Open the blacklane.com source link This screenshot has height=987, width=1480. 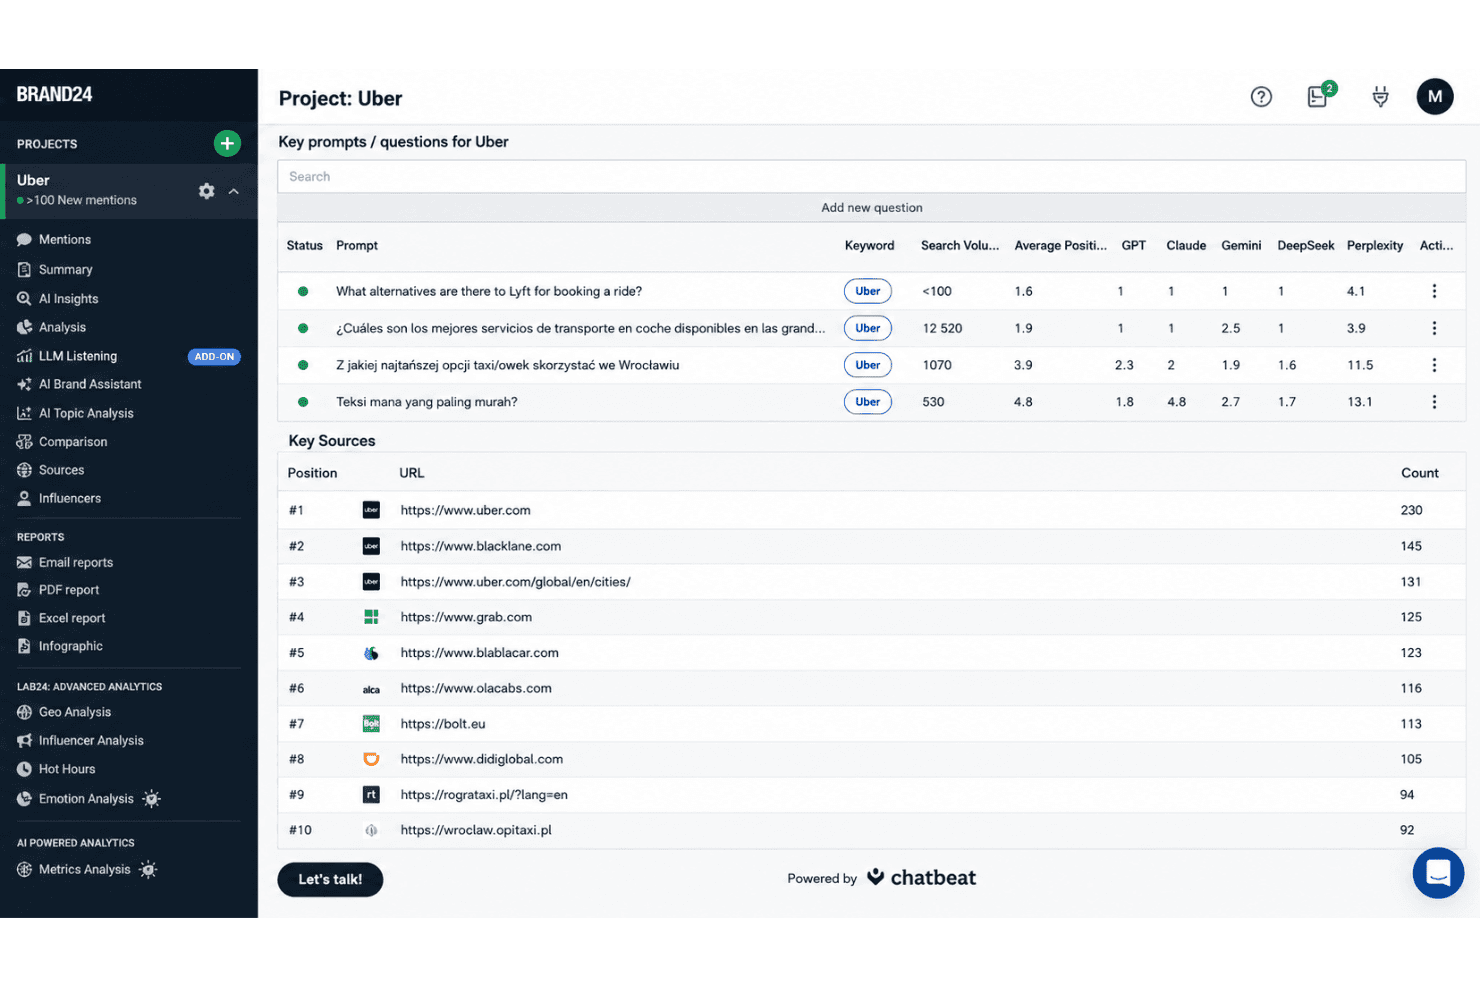tap(481, 546)
